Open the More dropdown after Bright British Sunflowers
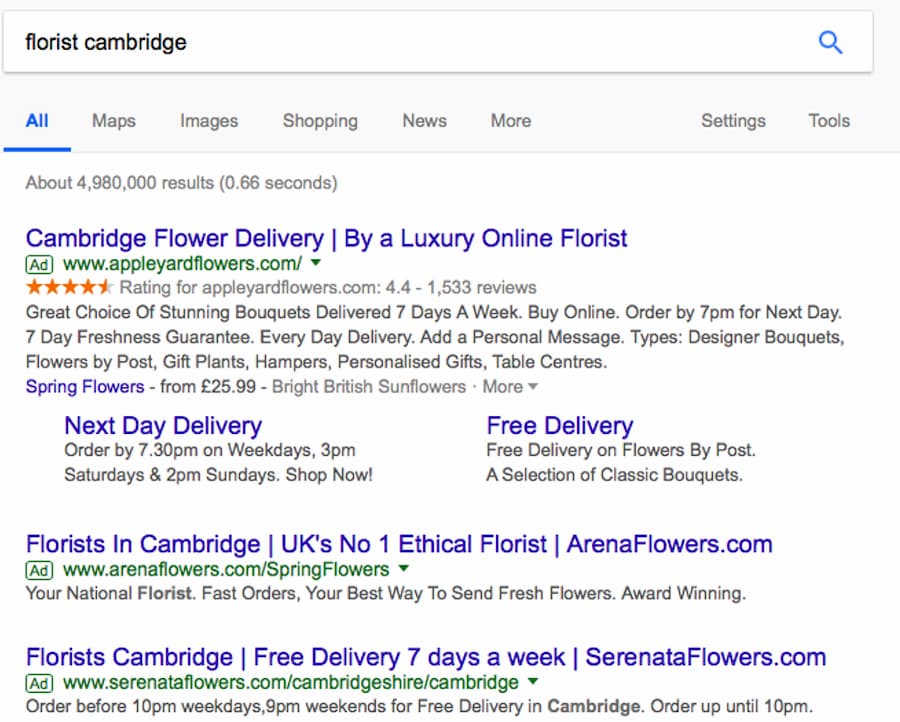The height and width of the screenshot is (722, 900). point(510,386)
